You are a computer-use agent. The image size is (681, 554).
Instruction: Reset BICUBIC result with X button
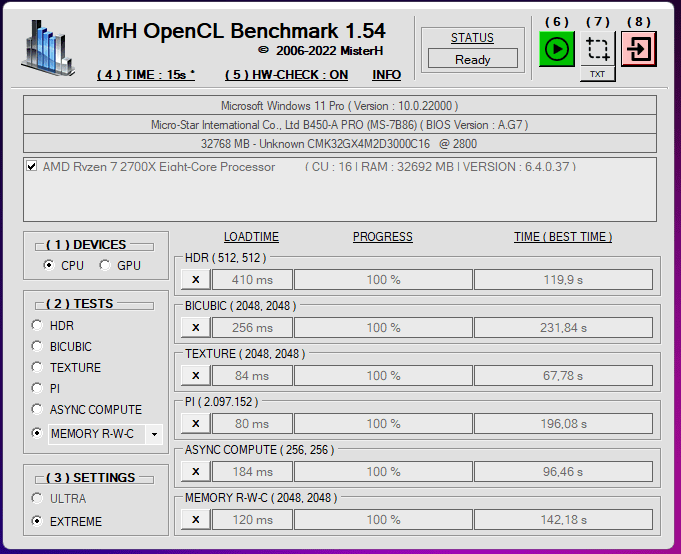tap(196, 327)
